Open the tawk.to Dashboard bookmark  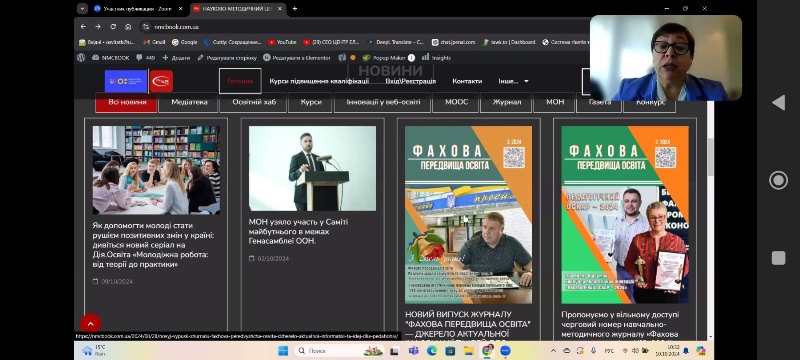click(x=509, y=42)
